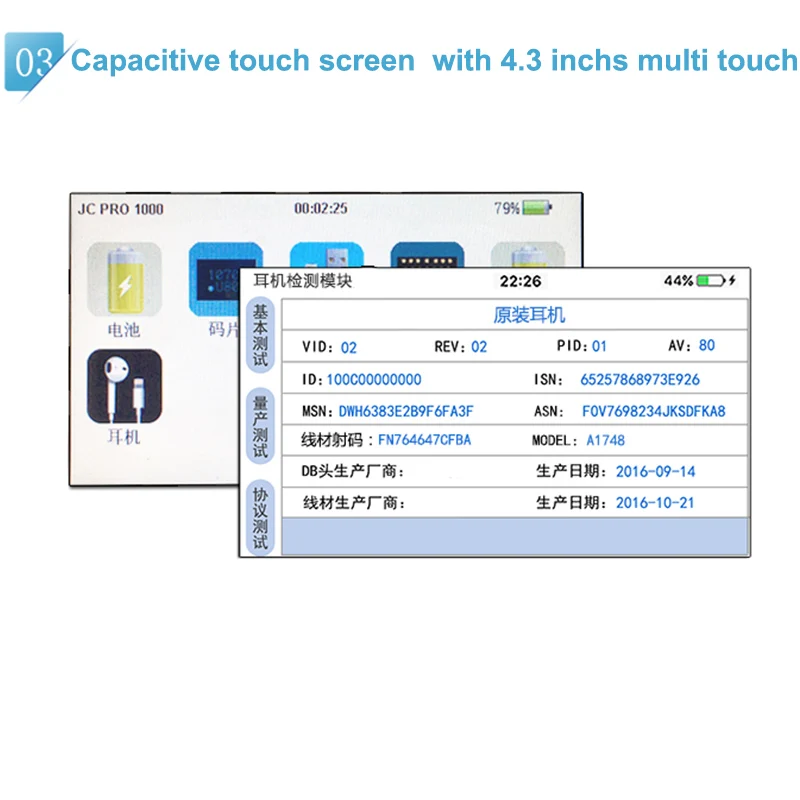Click the 03 step badge at top

tap(34, 62)
